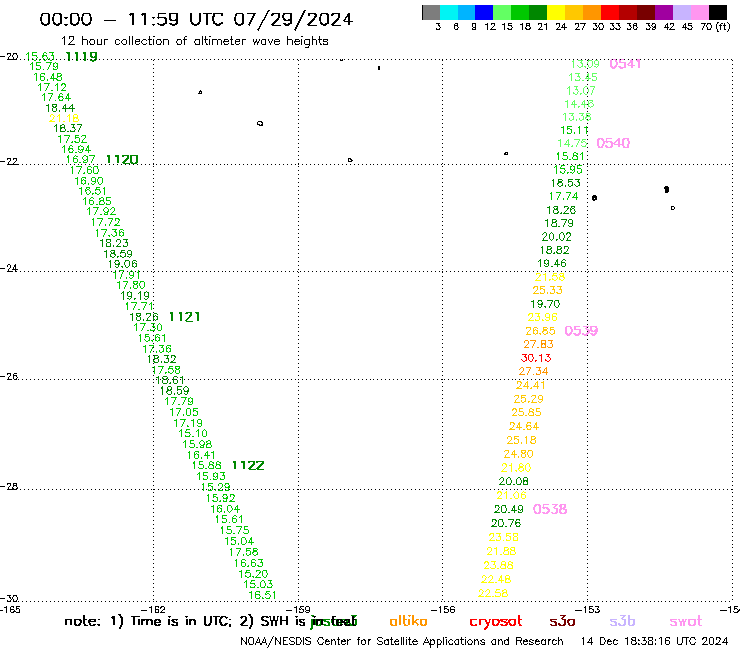The height and width of the screenshot is (650, 740).
Task: Click the orange 27.83 wave height
Action: 538,345
